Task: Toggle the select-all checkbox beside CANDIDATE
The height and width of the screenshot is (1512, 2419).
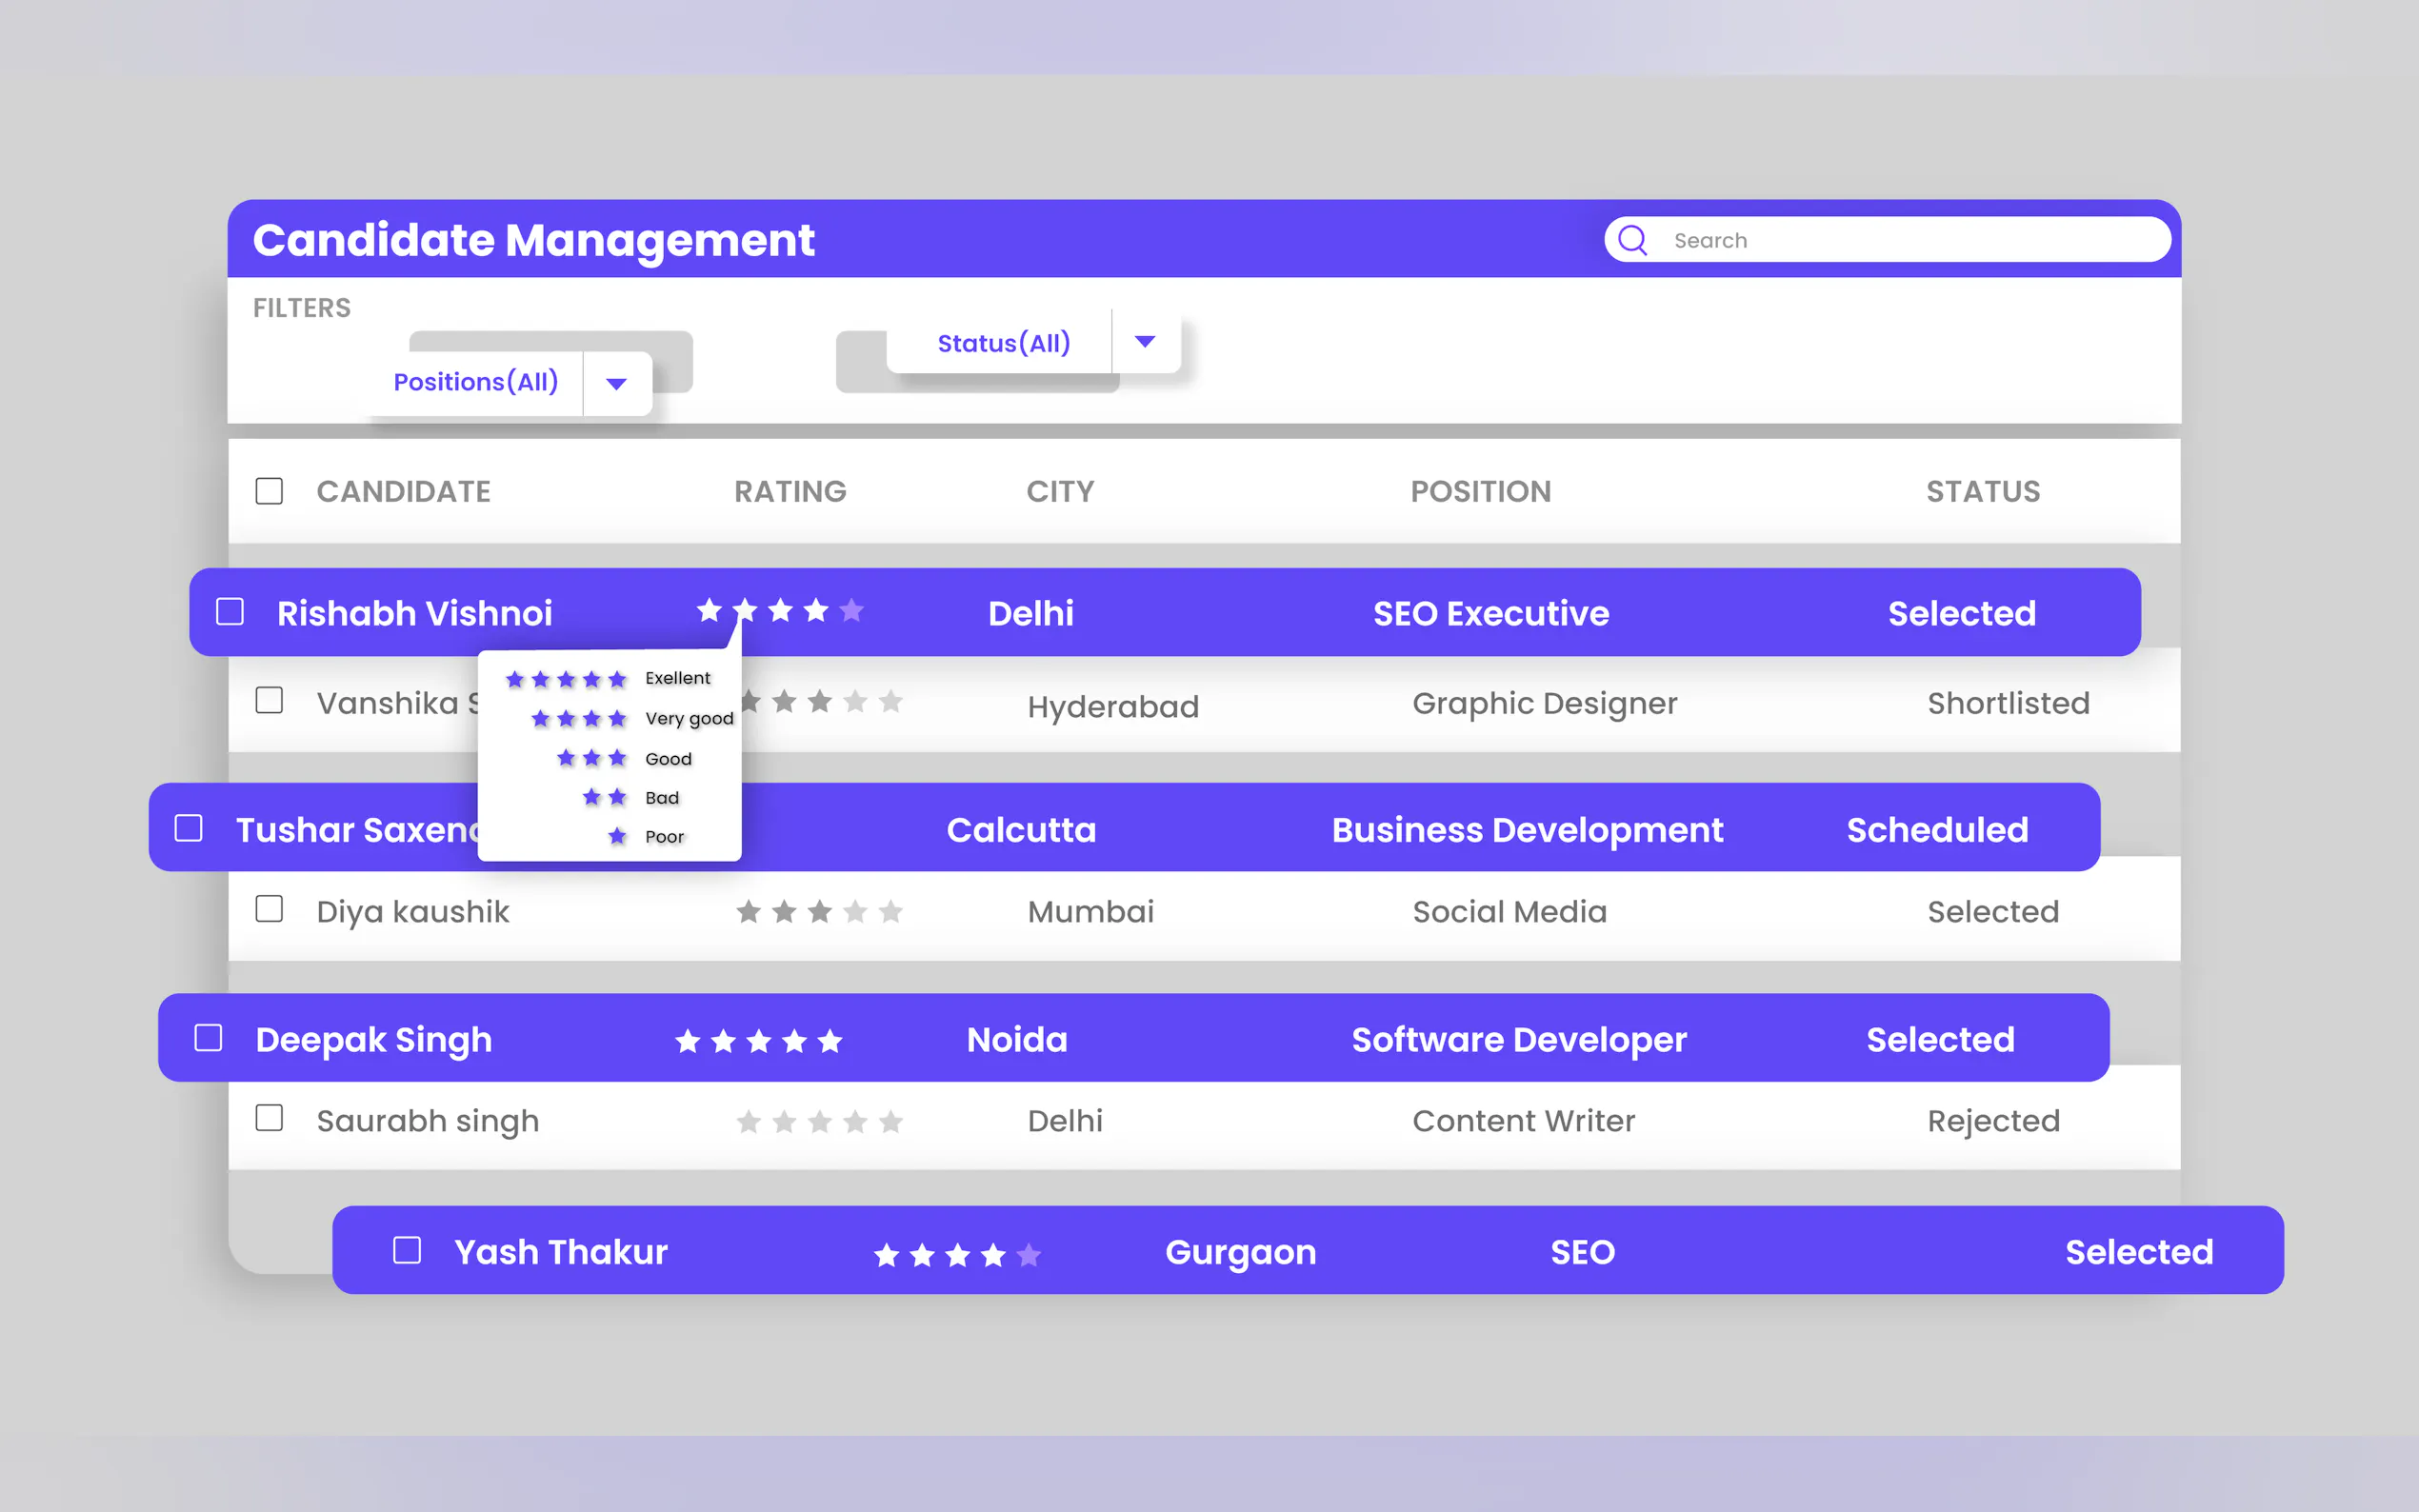Action: pos(269,491)
